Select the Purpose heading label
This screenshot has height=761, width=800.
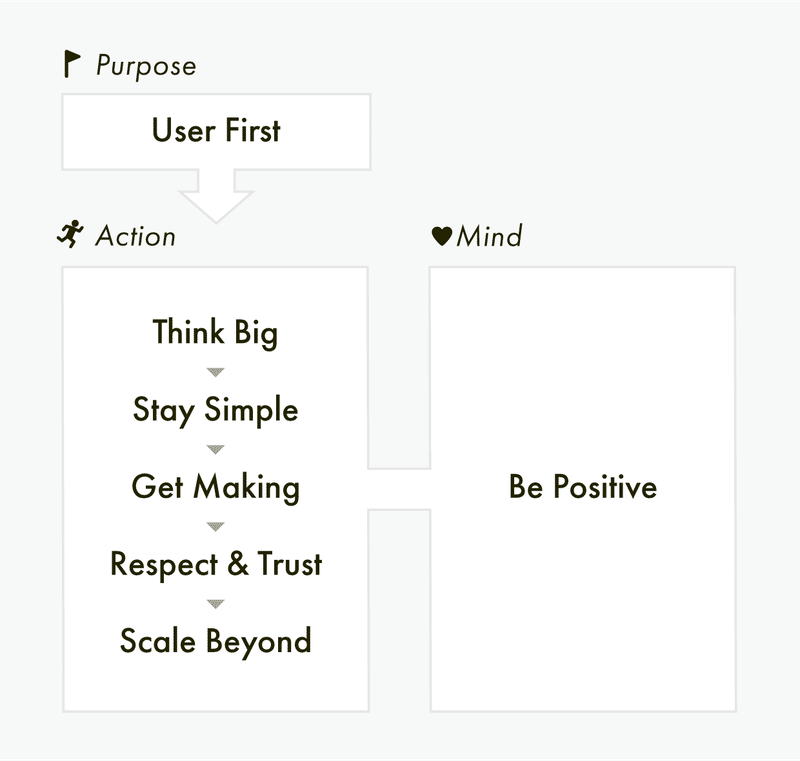click(x=146, y=67)
